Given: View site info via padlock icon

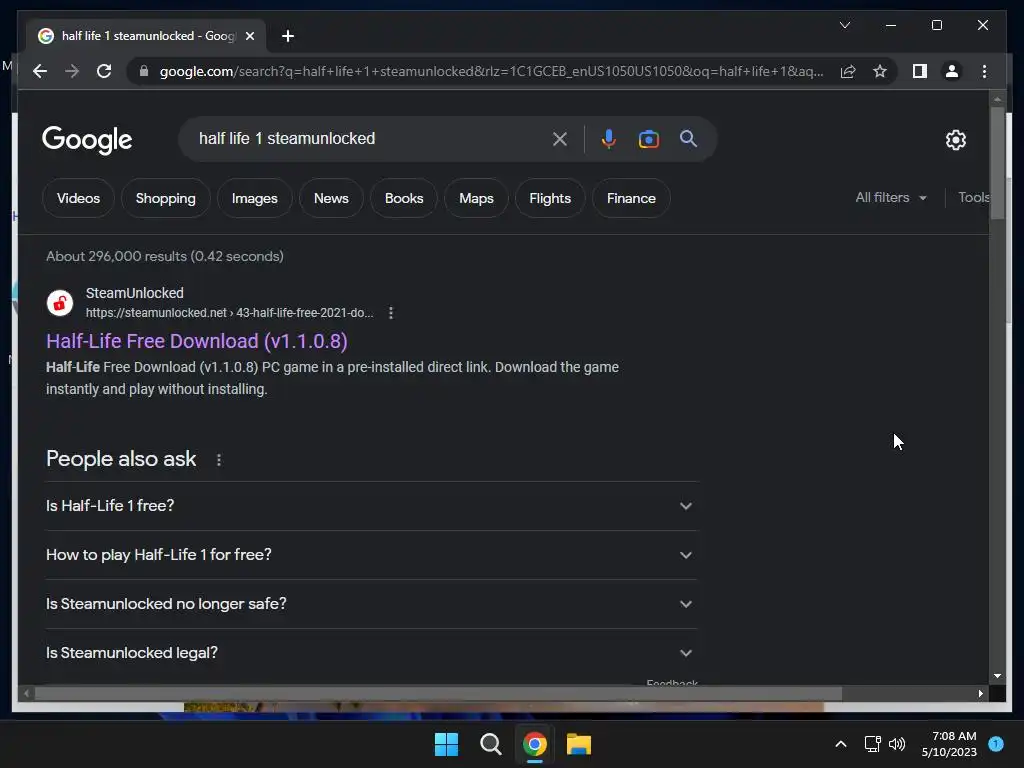Looking at the screenshot, I should coord(144,71).
